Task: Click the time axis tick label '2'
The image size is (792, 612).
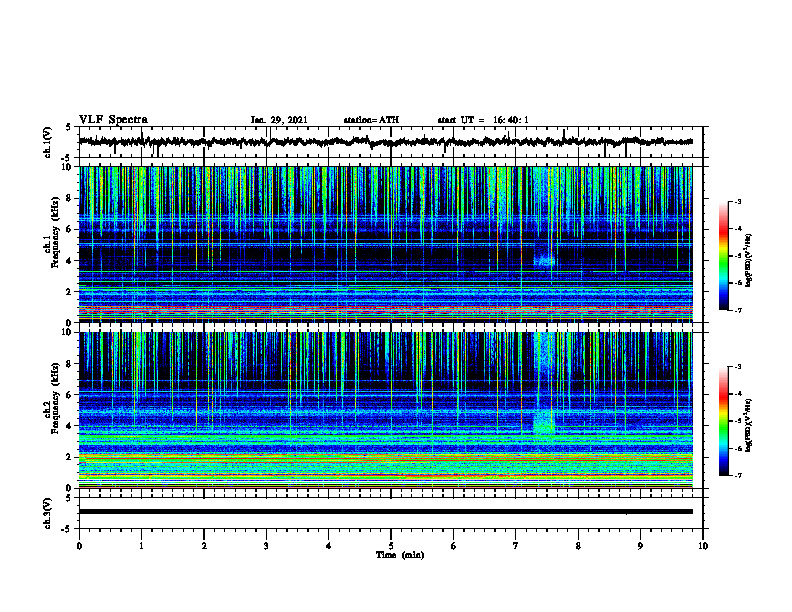Action: tap(204, 546)
